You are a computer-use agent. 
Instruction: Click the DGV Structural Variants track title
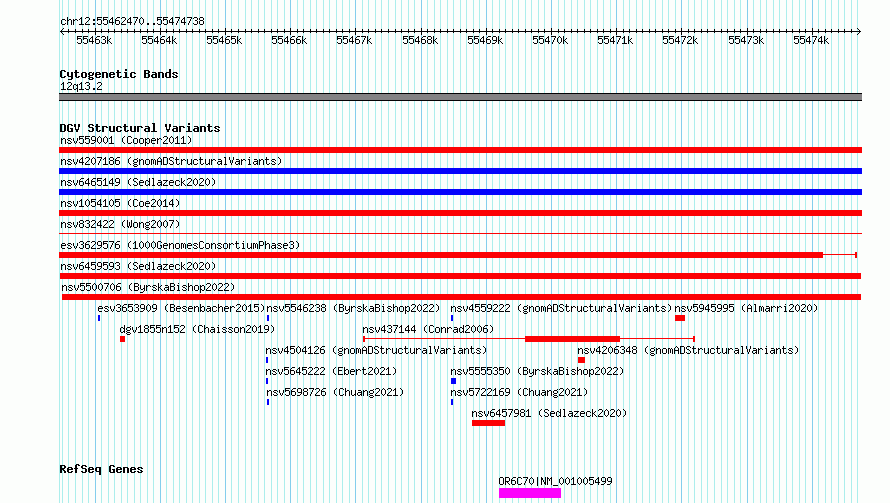pyautogui.click(x=140, y=128)
